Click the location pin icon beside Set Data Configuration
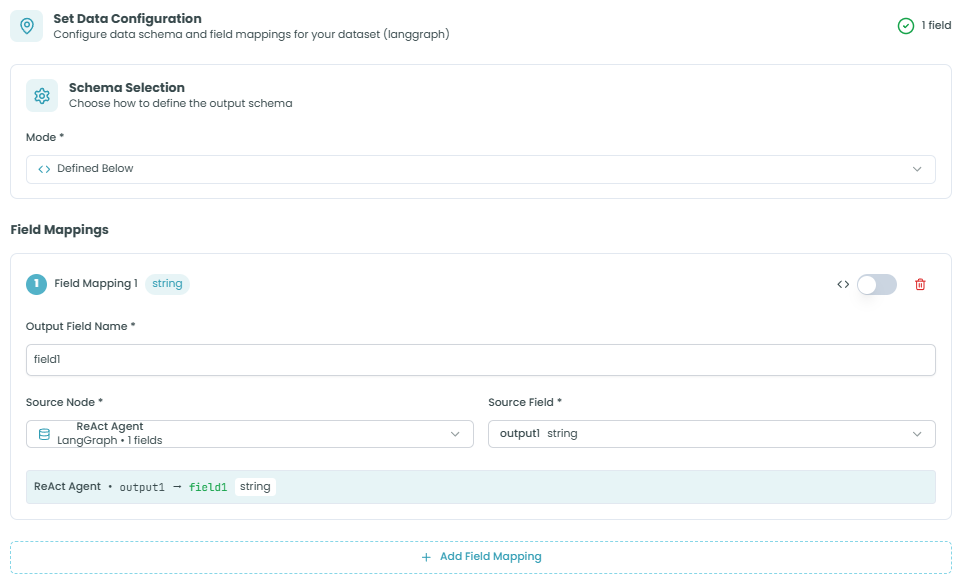 point(26,26)
